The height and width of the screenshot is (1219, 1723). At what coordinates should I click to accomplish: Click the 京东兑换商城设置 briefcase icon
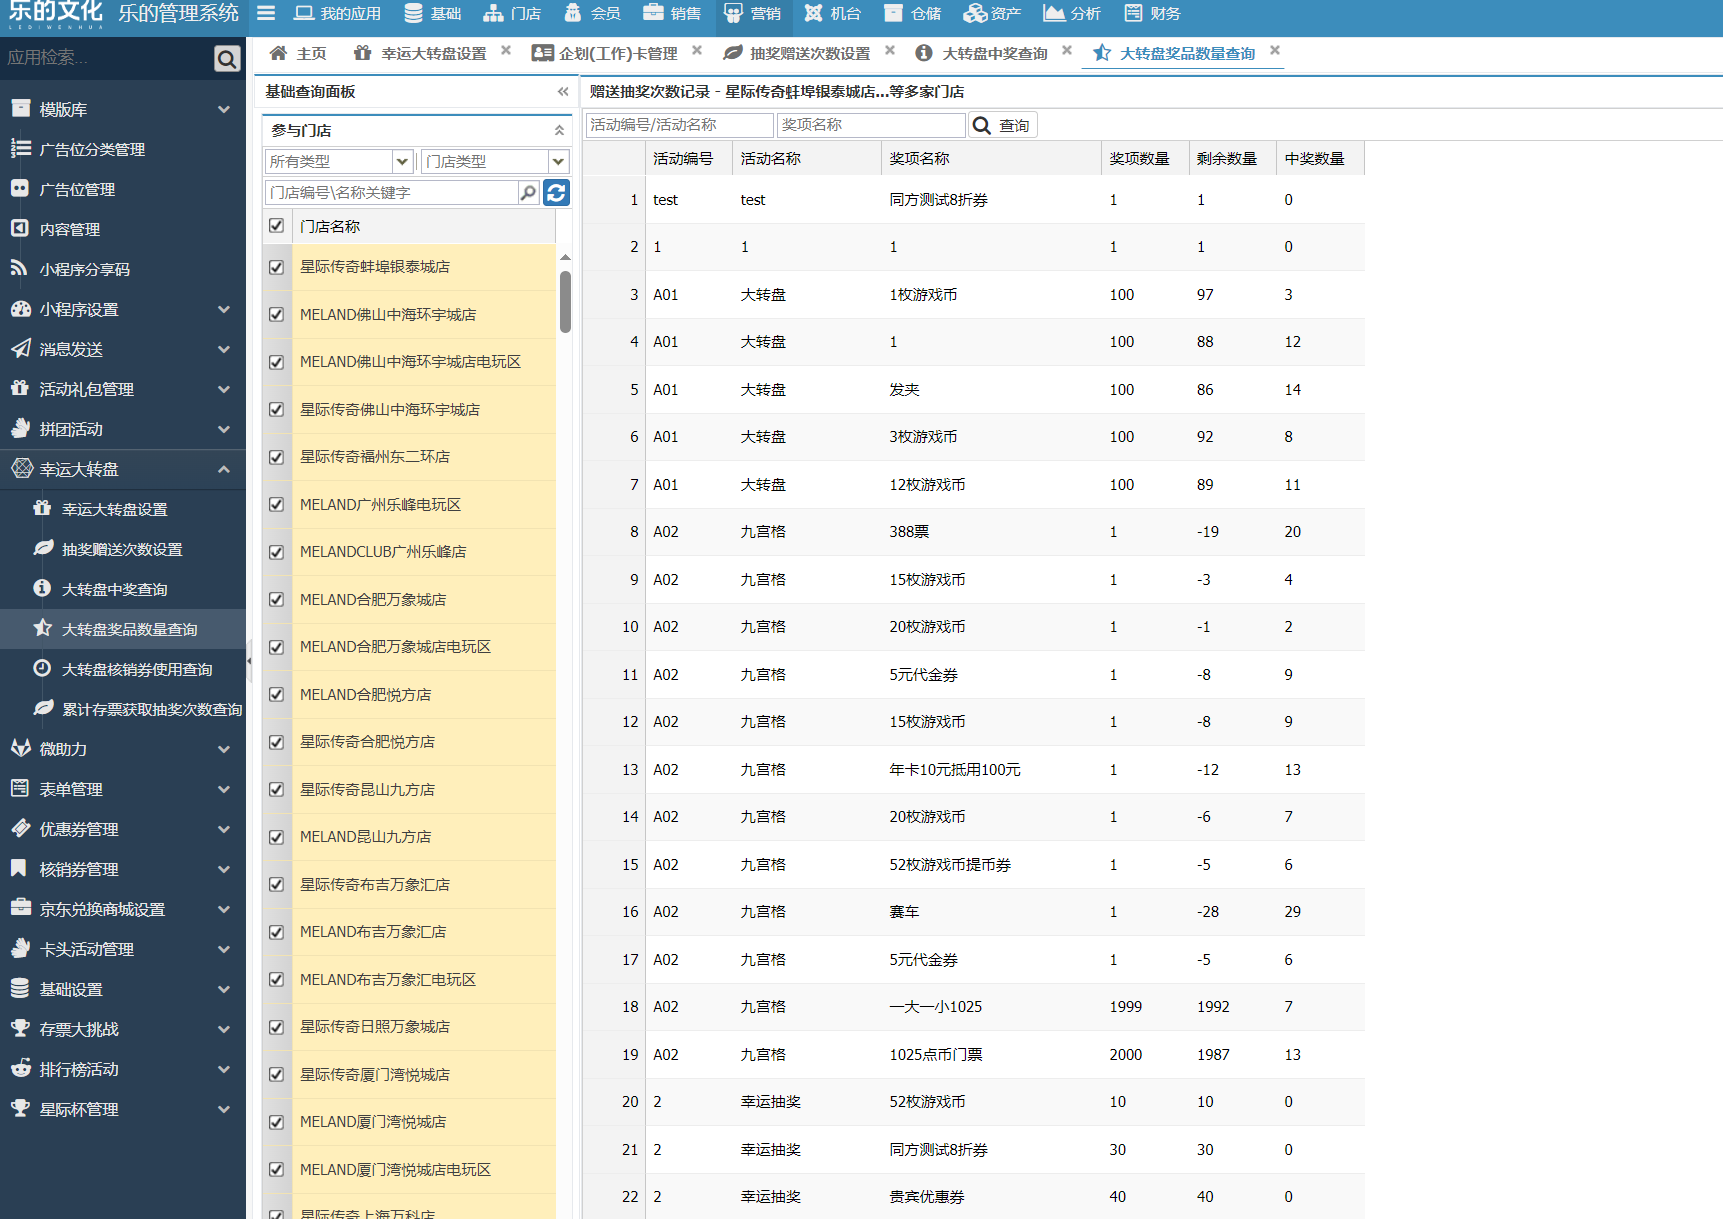[x=20, y=908]
